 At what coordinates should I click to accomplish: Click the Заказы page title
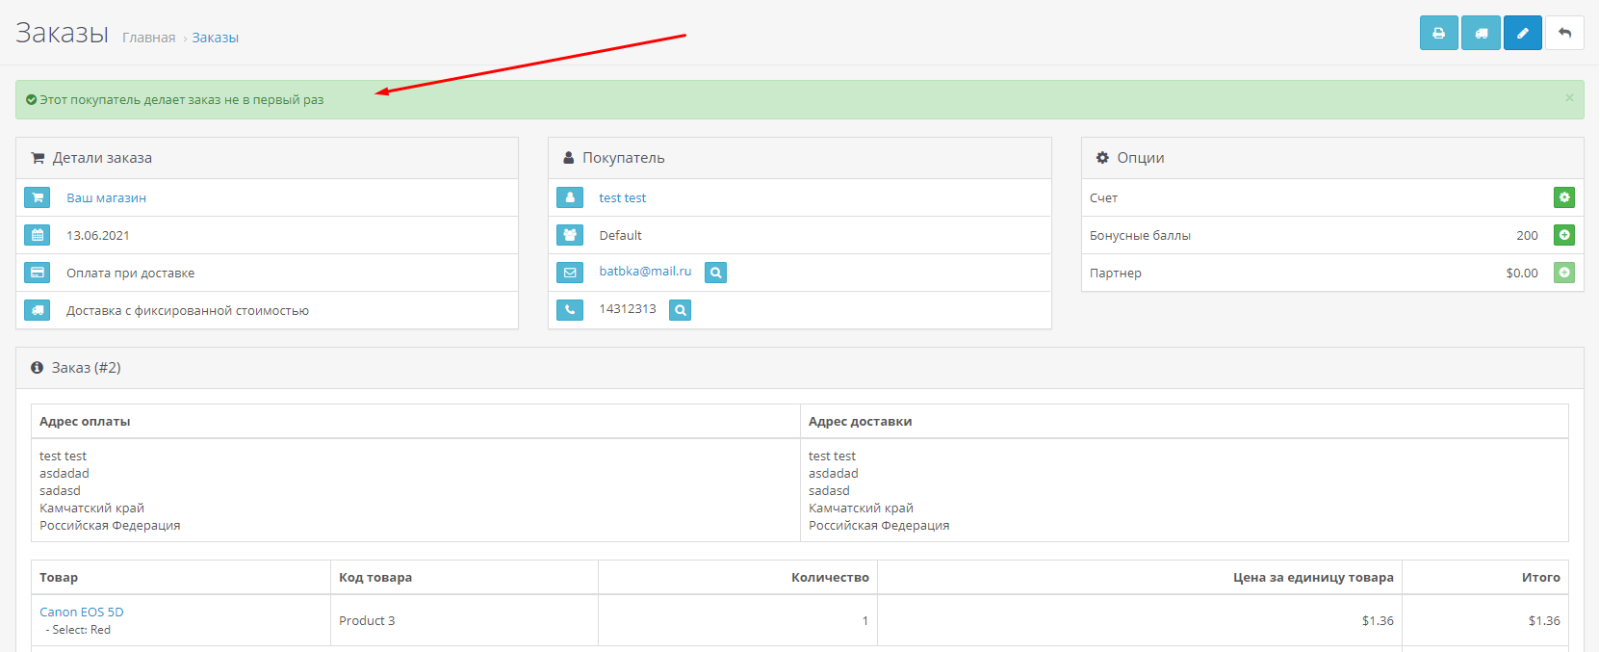point(62,33)
